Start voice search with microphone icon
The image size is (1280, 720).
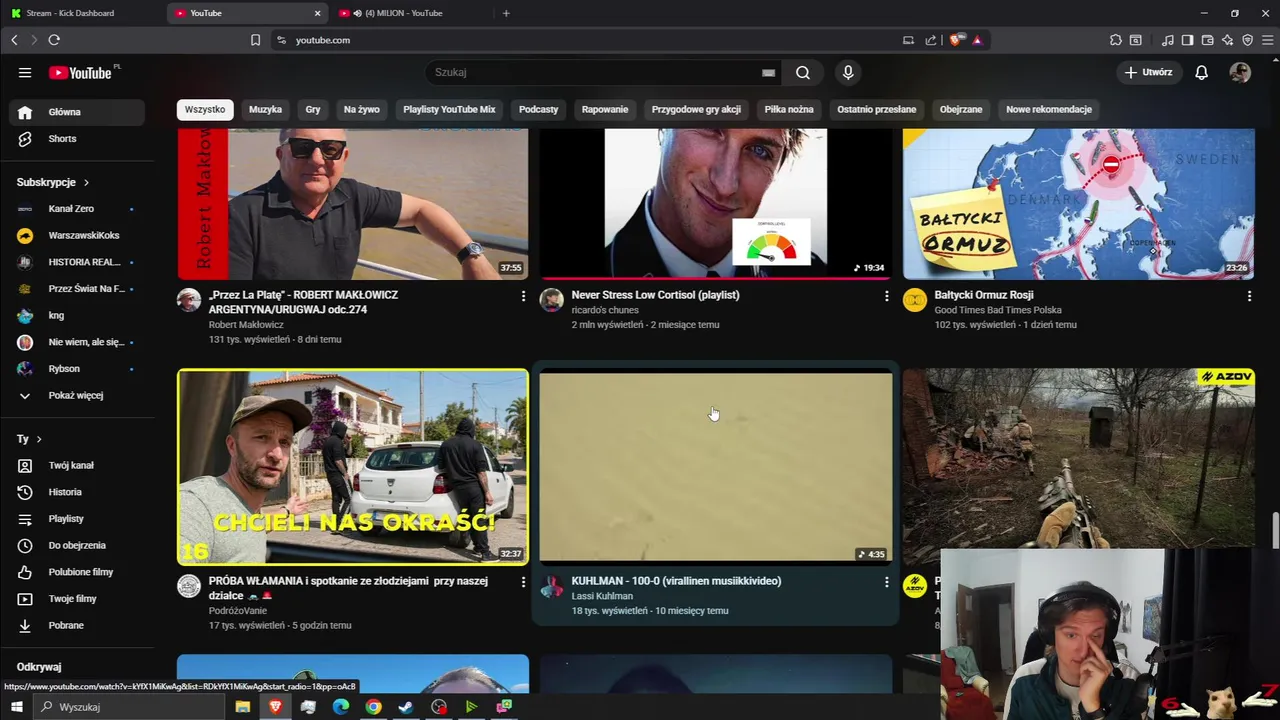click(x=848, y=72)
